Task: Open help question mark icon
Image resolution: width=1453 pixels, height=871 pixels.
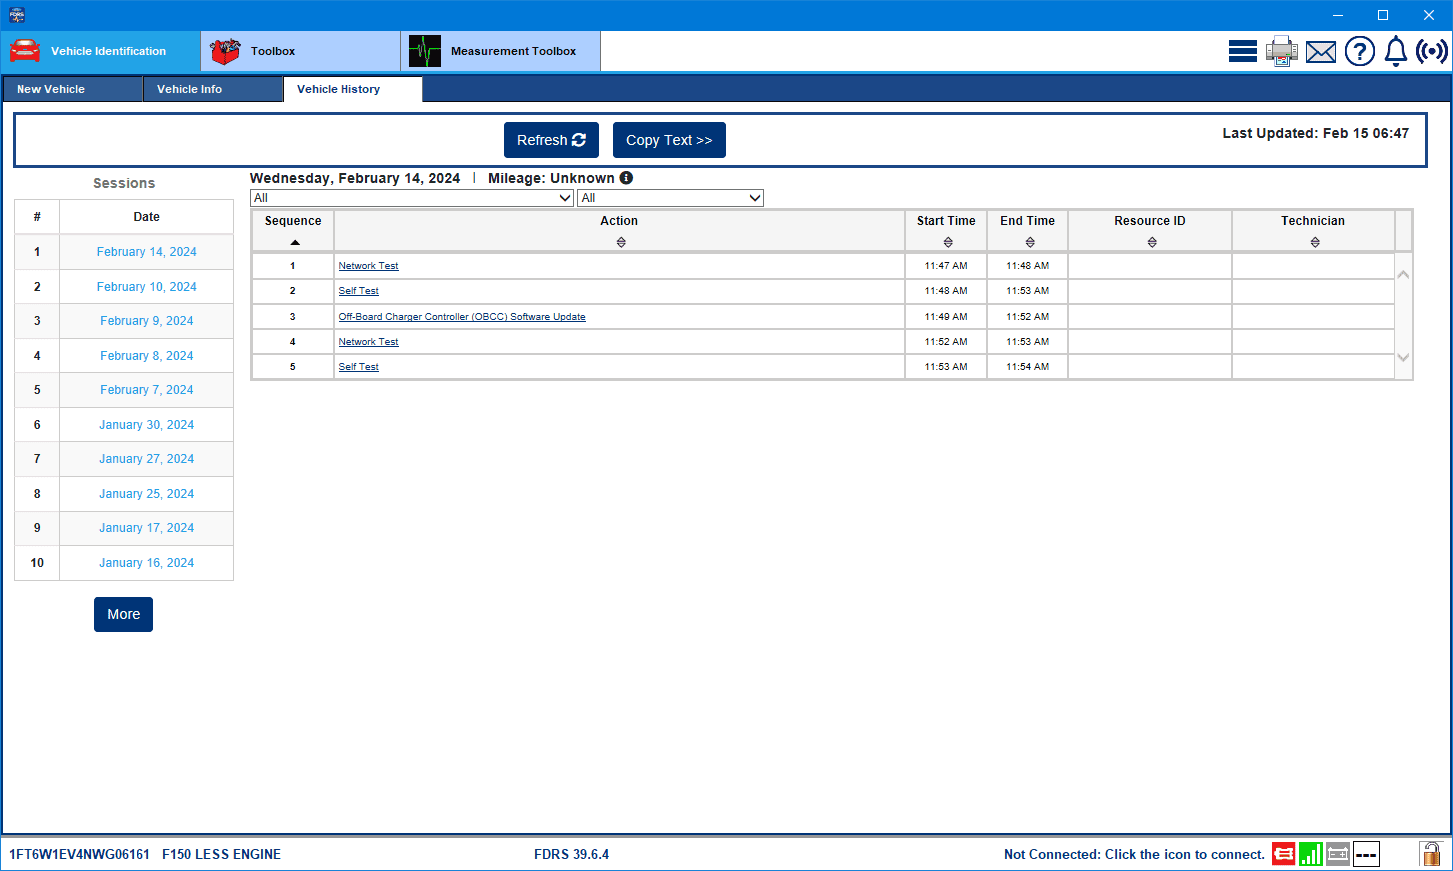Action: [x=1359, y=51]
